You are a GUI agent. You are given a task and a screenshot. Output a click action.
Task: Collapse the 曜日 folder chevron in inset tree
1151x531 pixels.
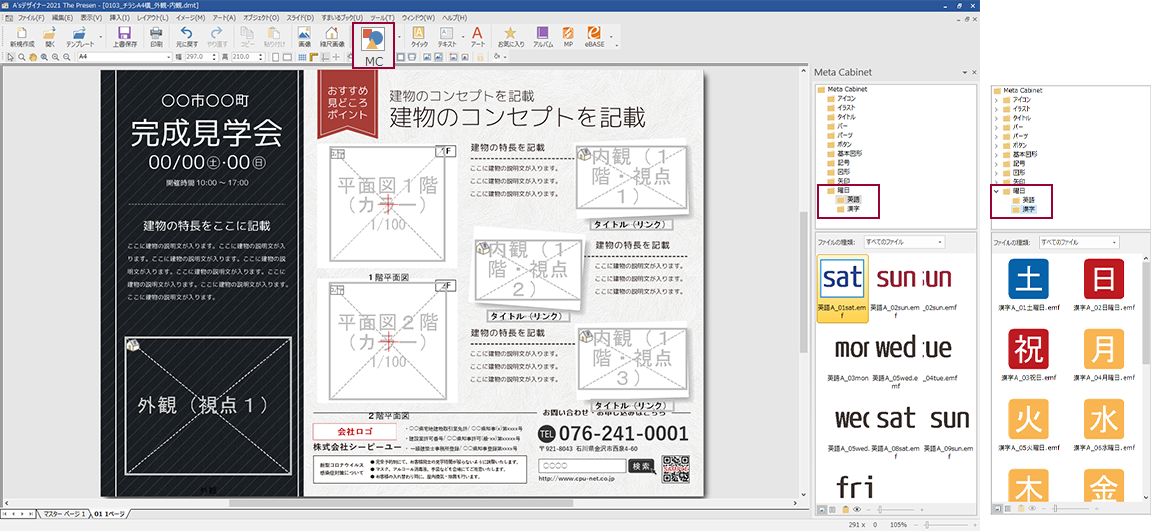point(996,191)
